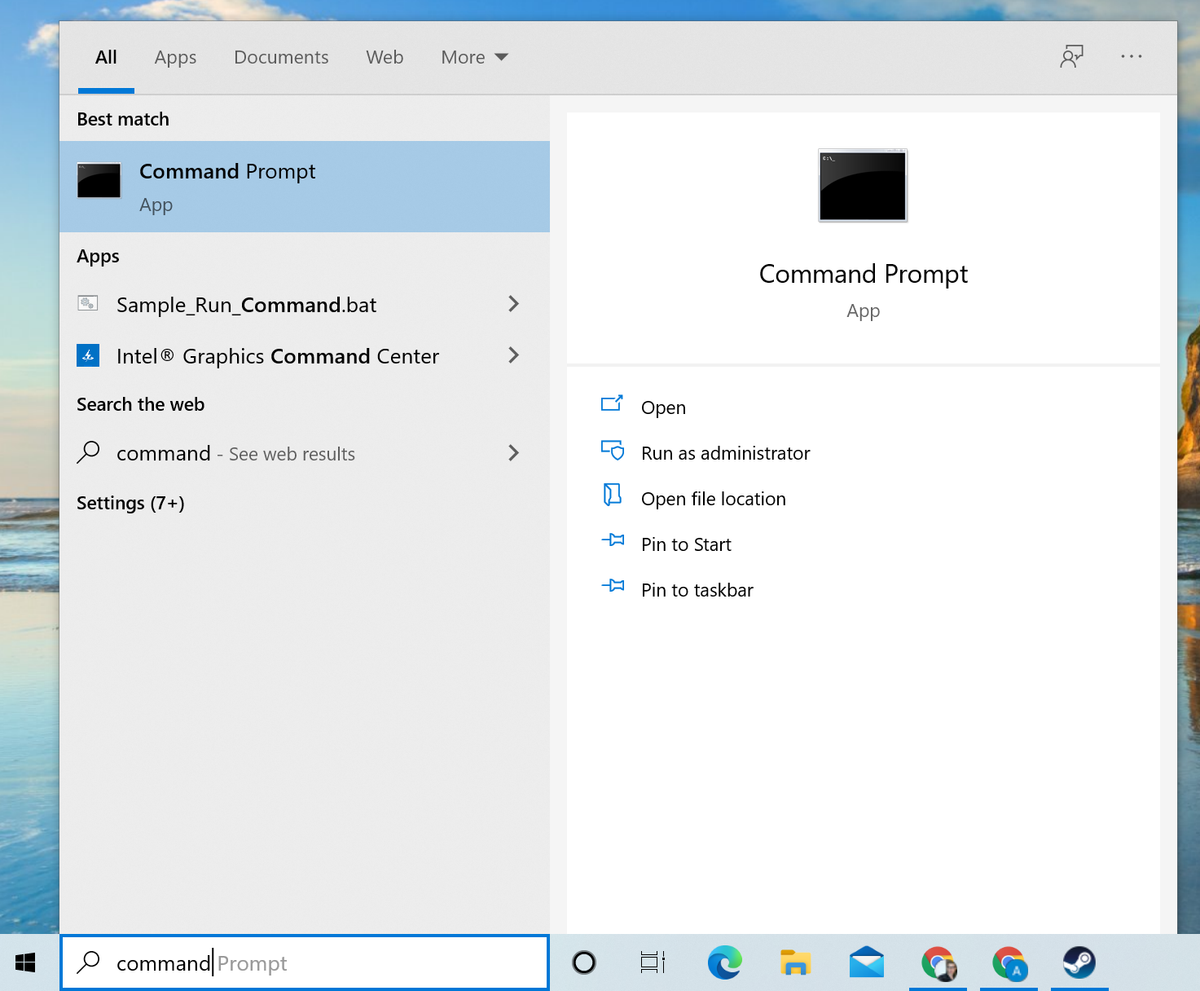Run Command Prompt as administrator
Viewport: 1200px width, 991px height.
click(726, 452)
